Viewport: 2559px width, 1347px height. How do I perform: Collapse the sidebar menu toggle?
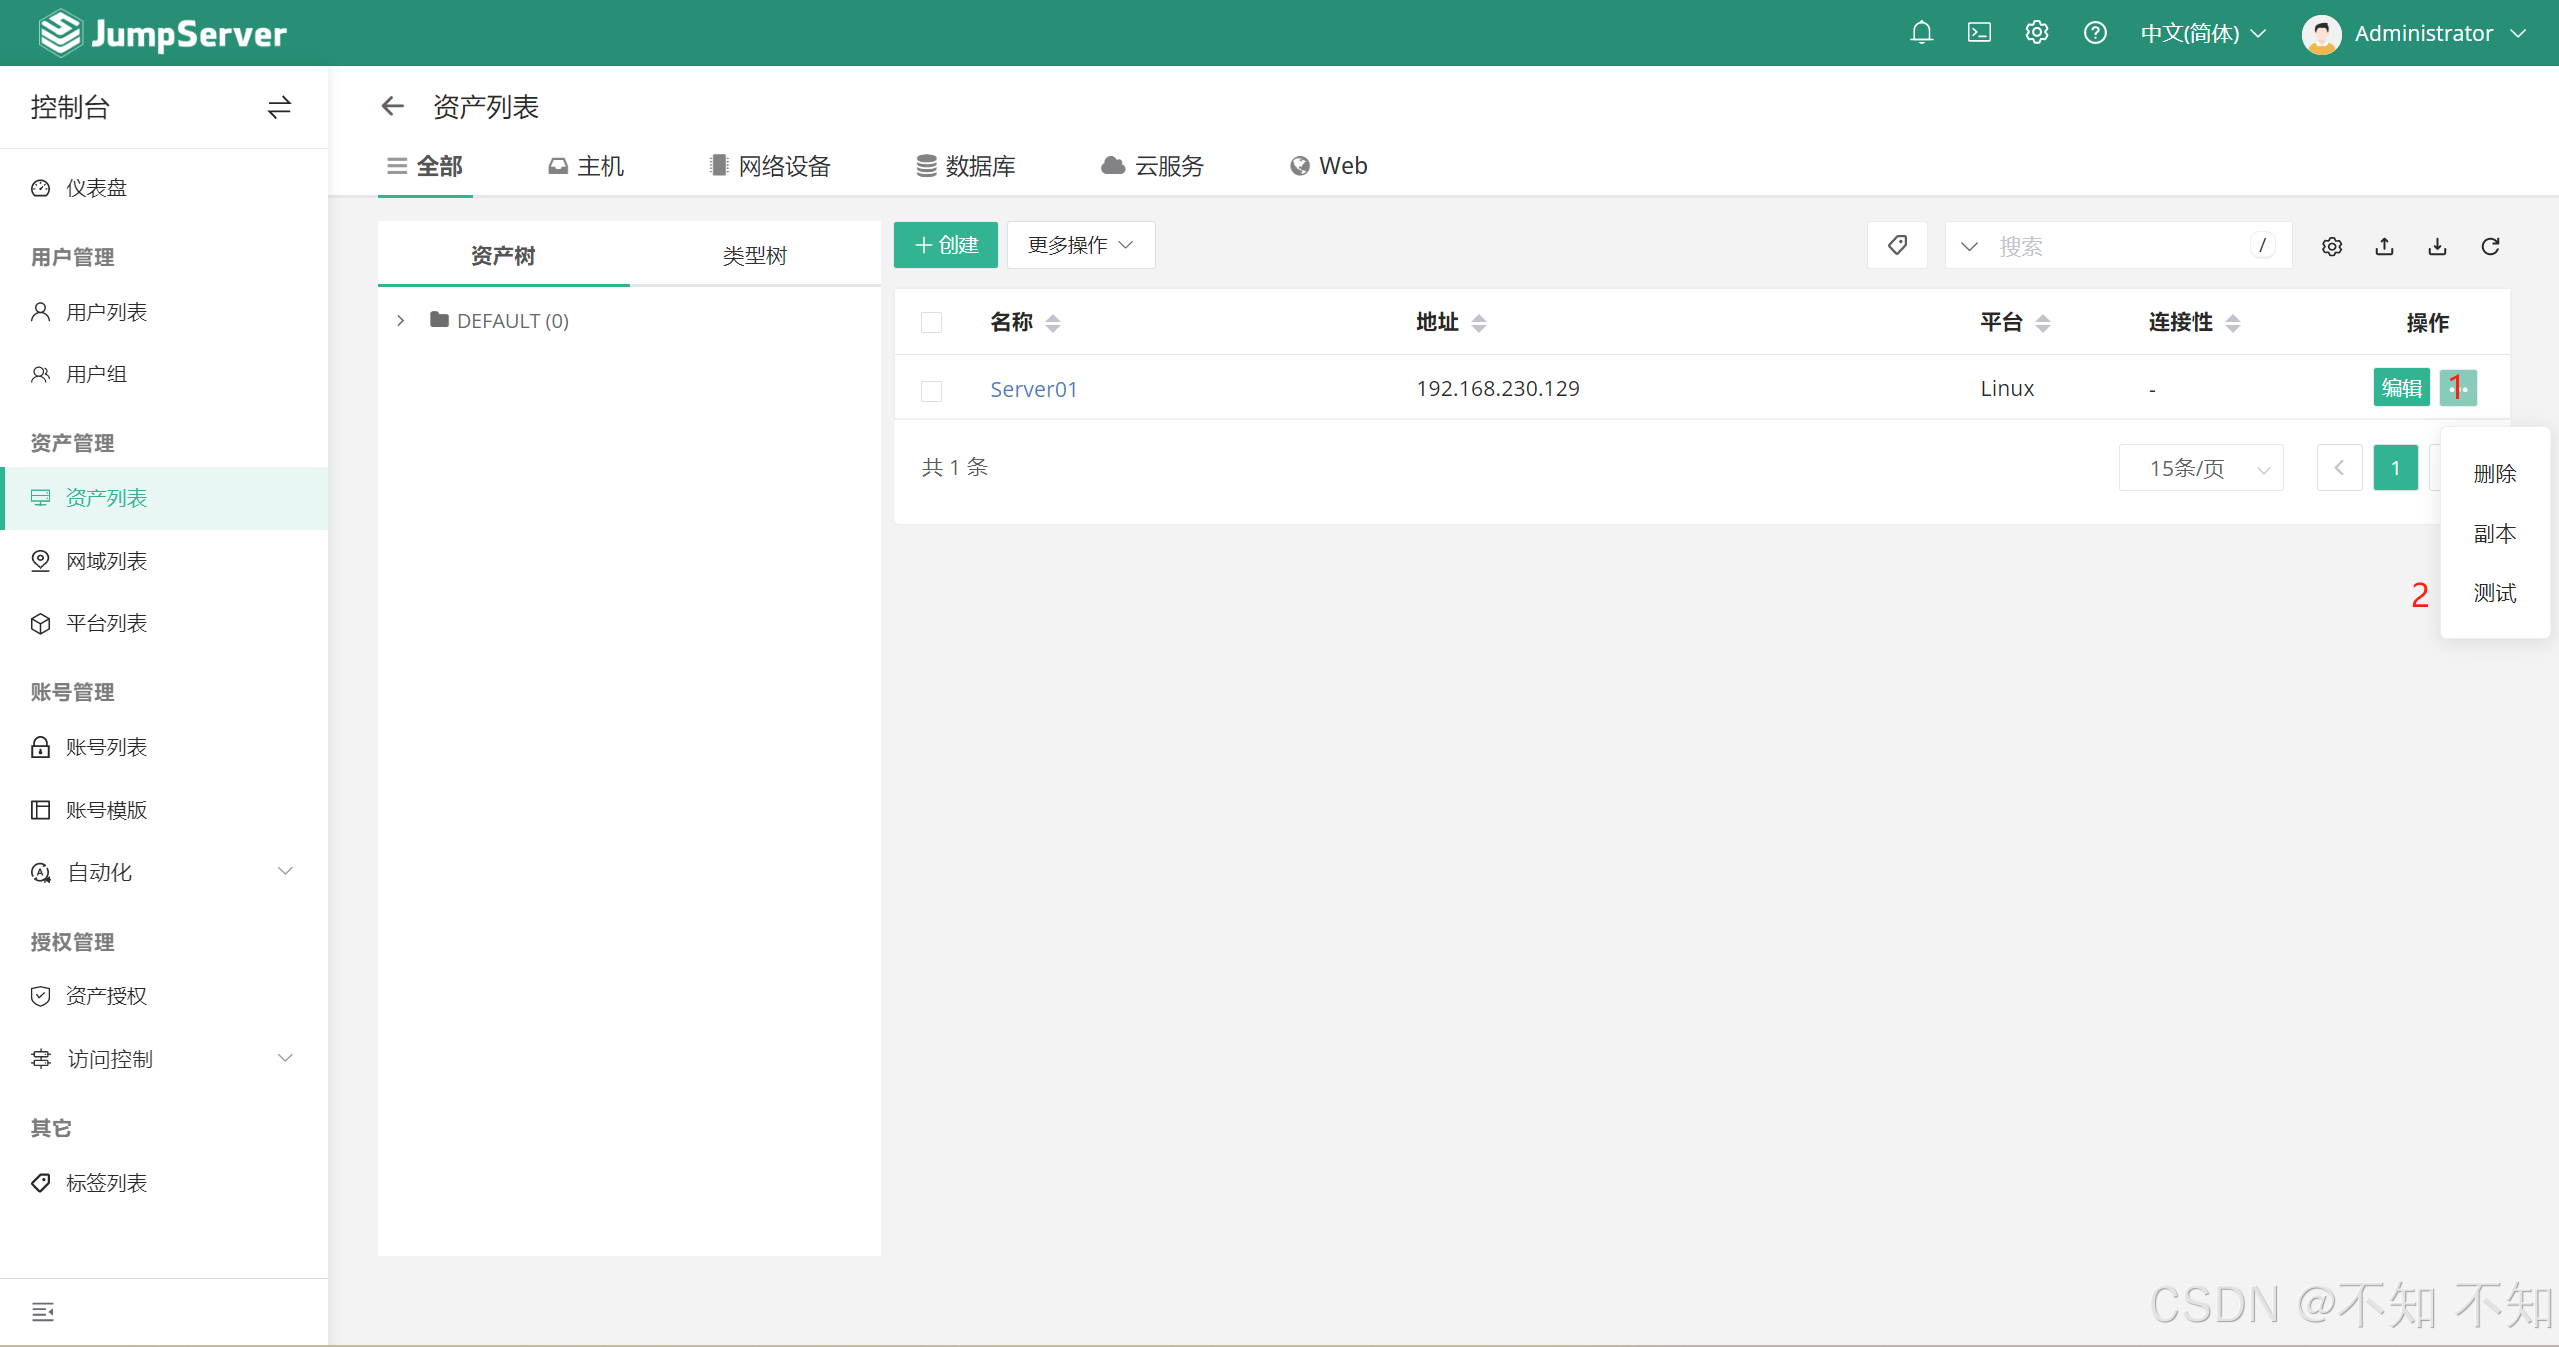[42, 1312]
